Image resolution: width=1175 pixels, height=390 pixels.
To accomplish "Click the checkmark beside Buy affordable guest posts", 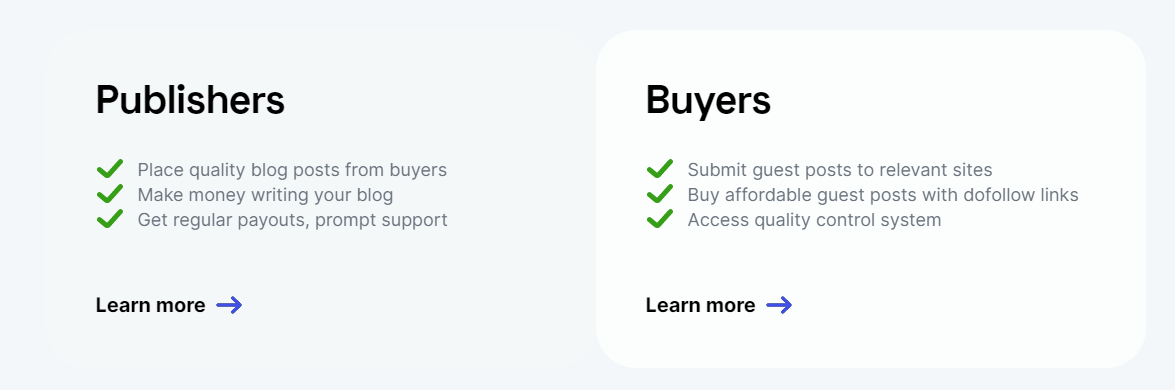I will coord(659,194).
